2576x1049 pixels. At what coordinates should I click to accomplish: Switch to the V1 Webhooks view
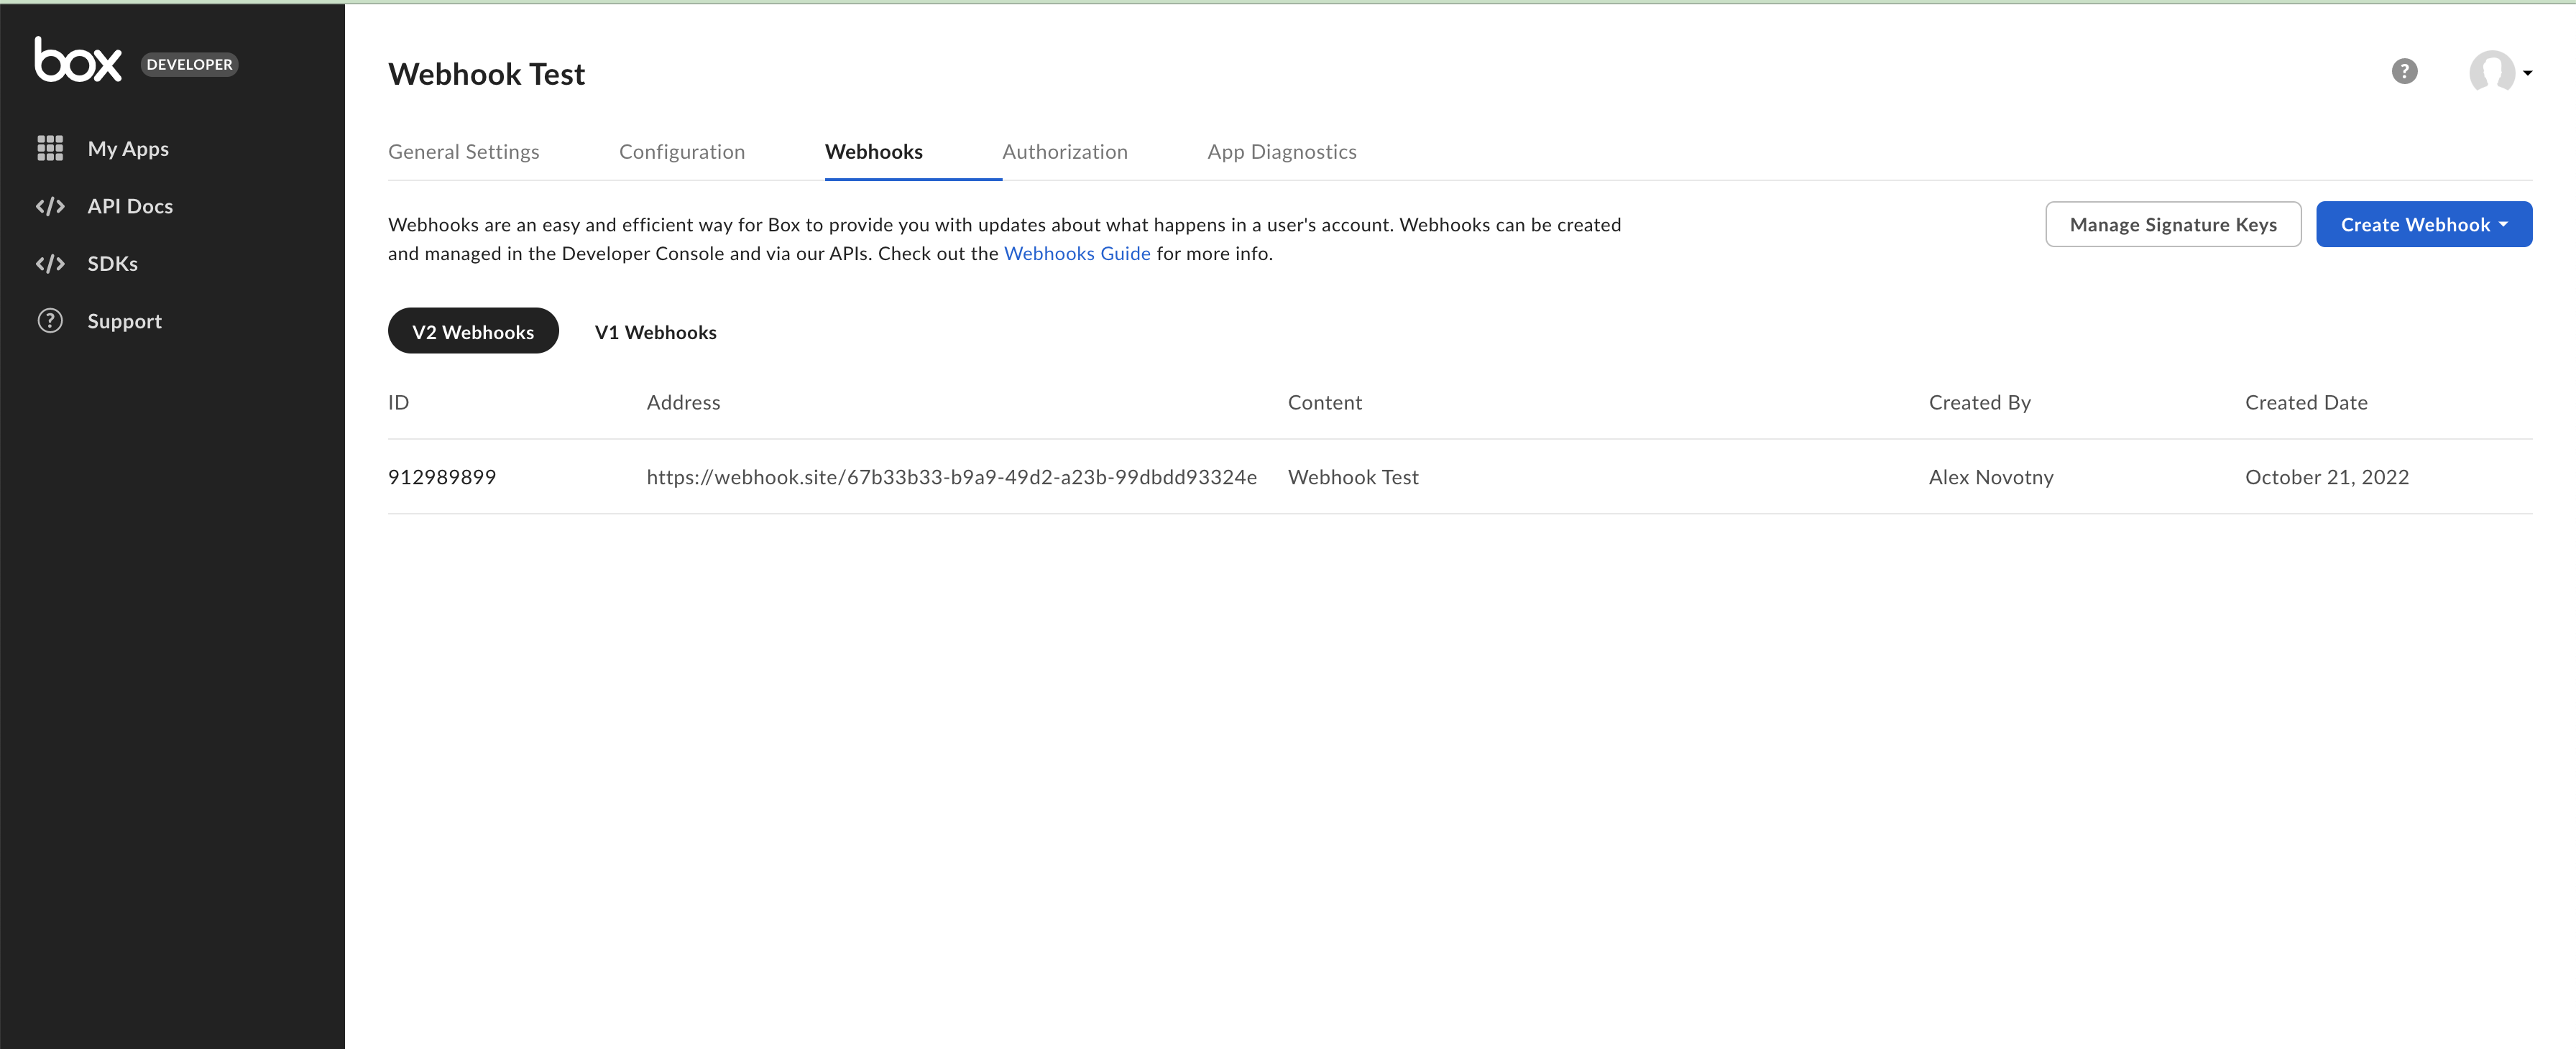pyautogui.click(x=655, y=331)
